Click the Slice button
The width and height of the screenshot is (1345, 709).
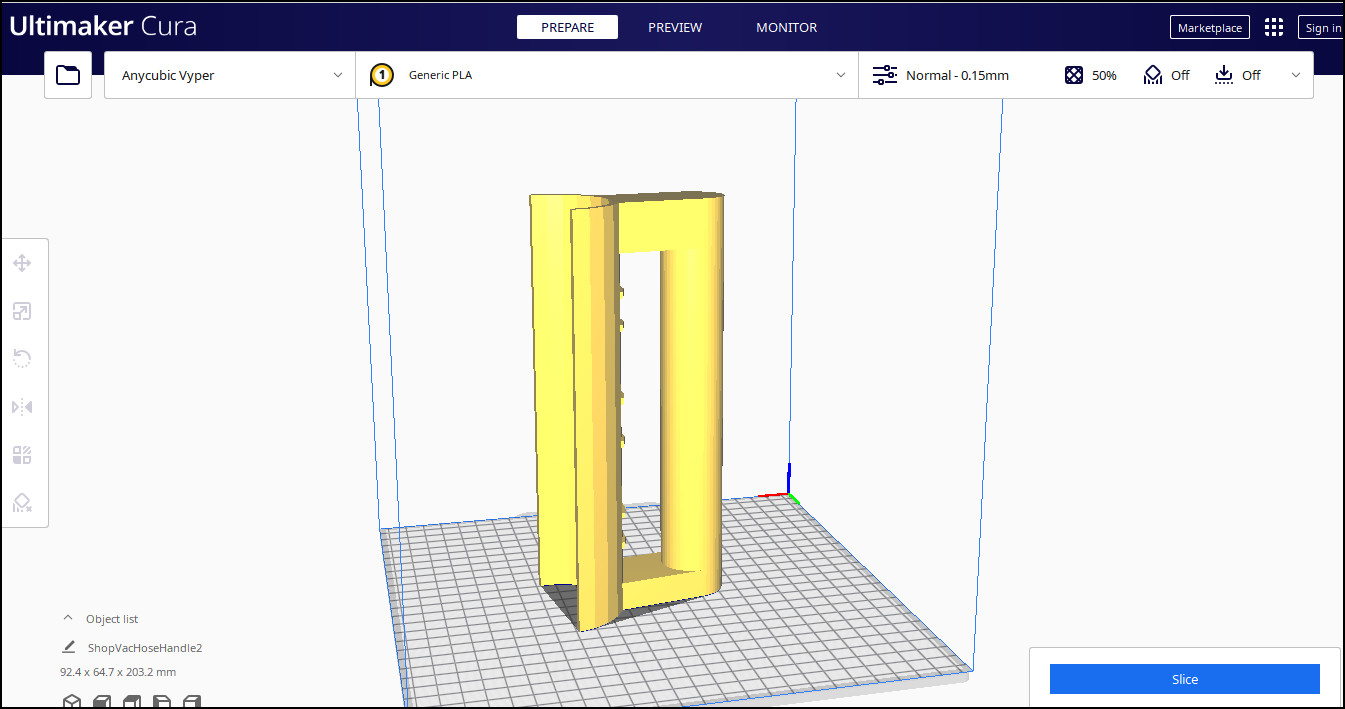1185,679
